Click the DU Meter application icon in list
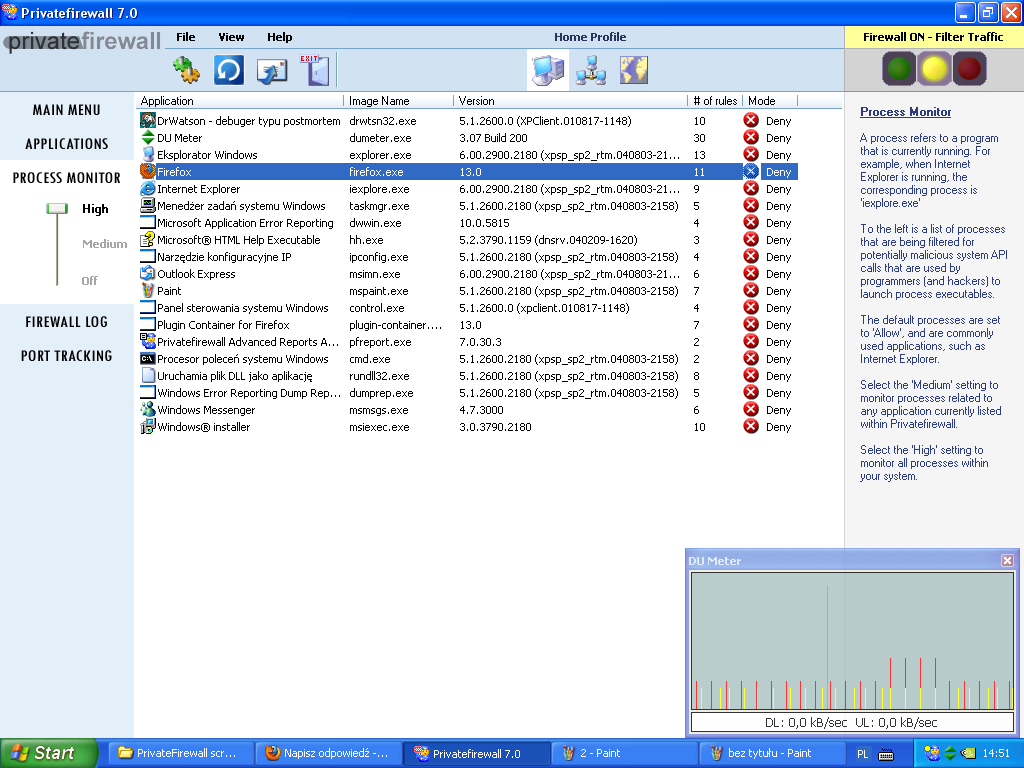This screenshot has width=1024, height=768. coord(148,138)
